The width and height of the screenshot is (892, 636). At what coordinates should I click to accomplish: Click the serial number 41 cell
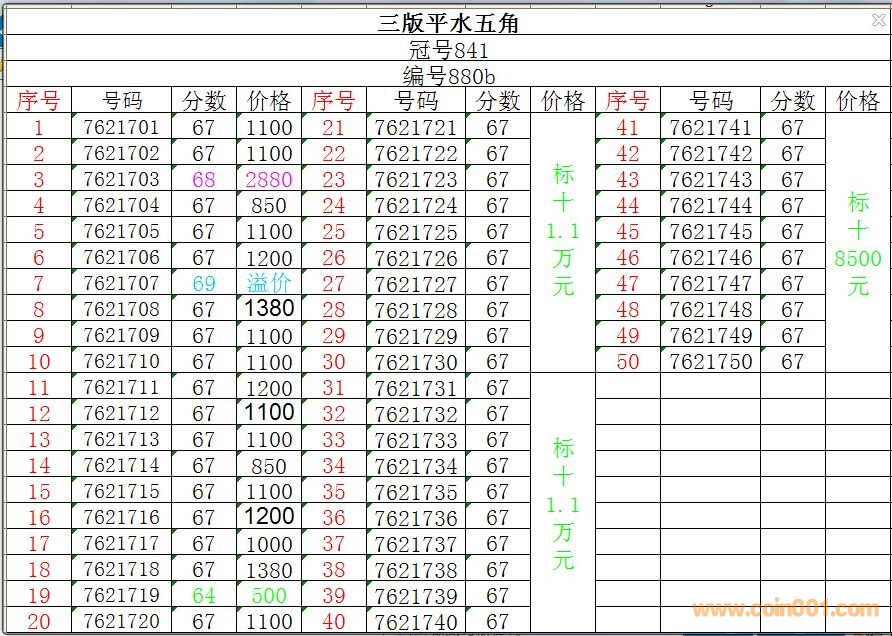click(627, 128)
